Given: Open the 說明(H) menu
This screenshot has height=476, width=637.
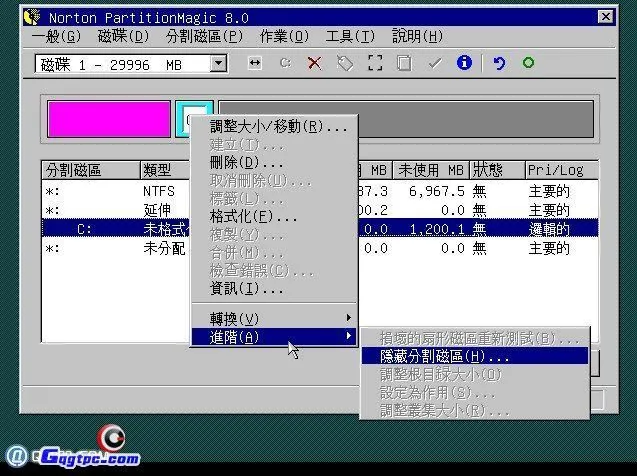Looking at the screenshot, I should [417, 37].
